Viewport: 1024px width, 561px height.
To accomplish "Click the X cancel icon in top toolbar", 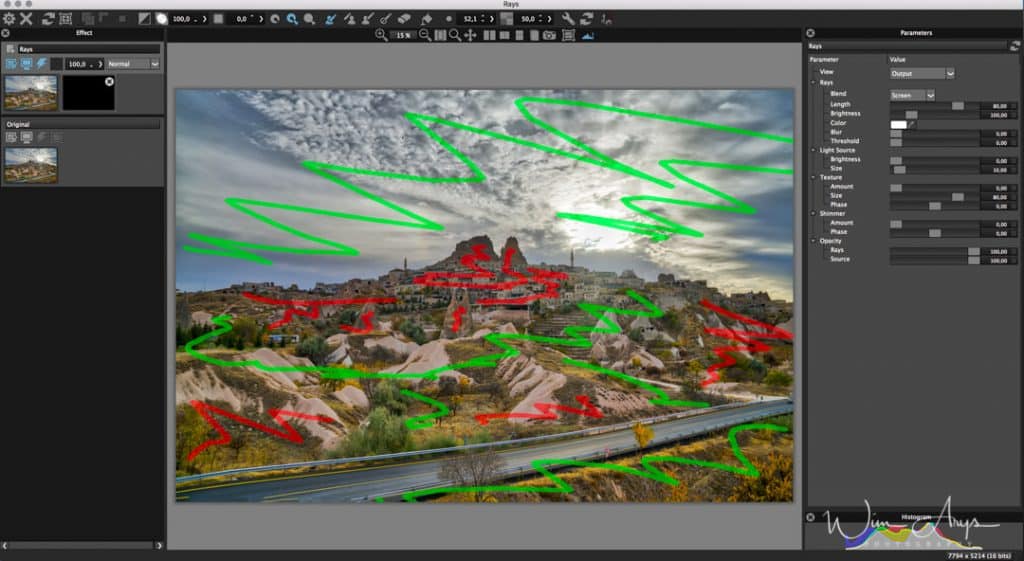I will coord(26,19).
